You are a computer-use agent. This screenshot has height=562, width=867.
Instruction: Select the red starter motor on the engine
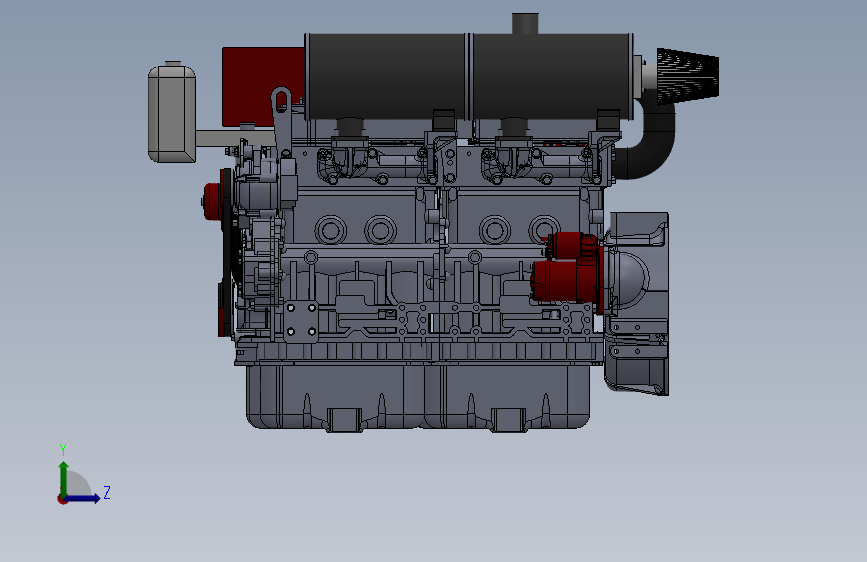(566, 274)
